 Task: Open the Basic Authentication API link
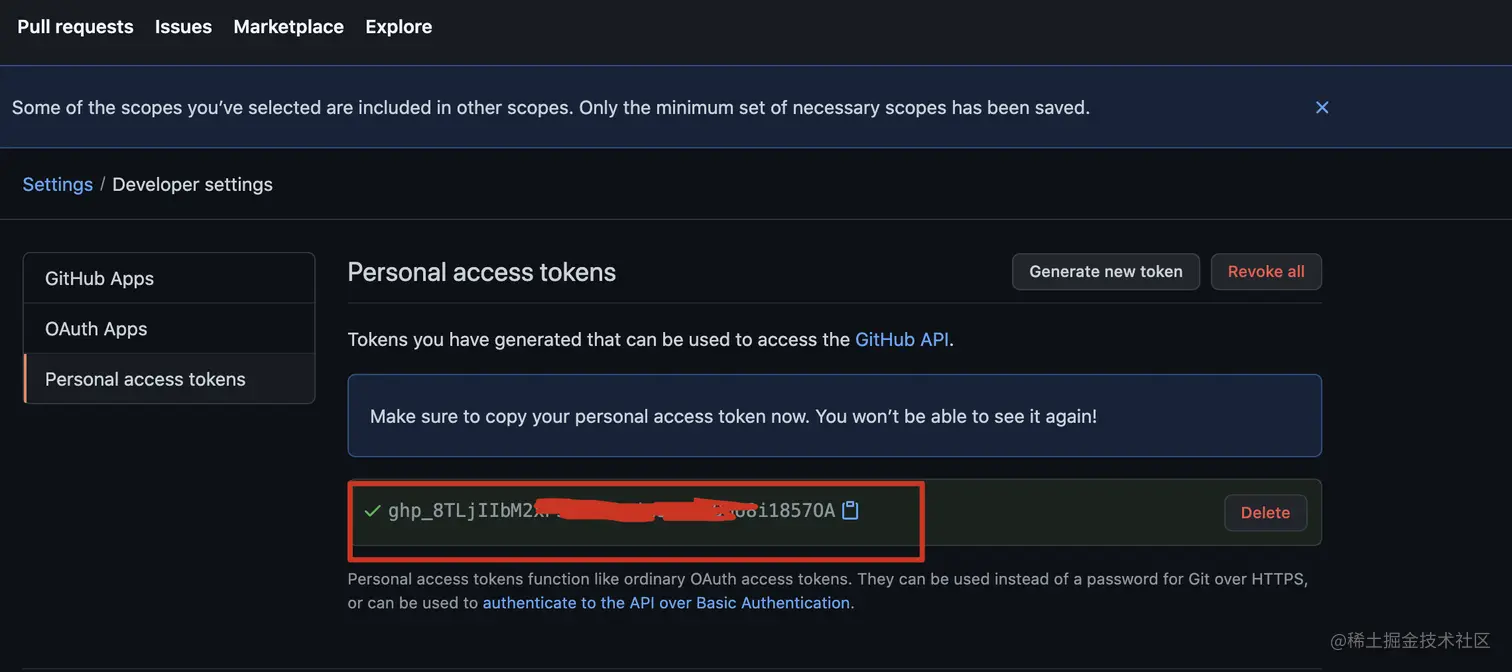(666, 603)
